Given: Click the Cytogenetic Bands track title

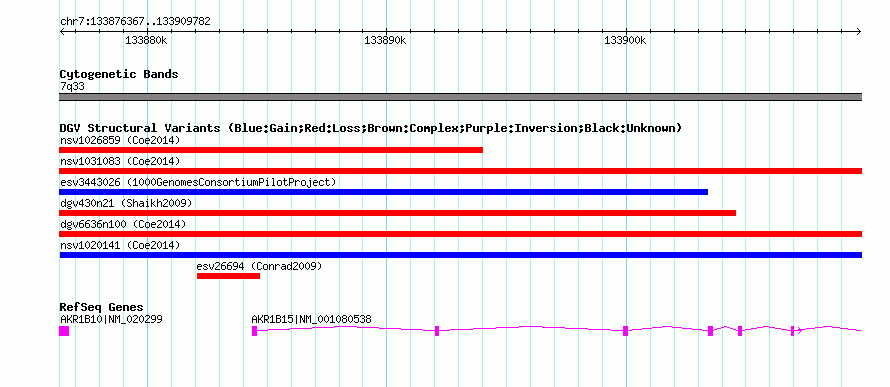Looking at the screenshot, I should point(119,74).
